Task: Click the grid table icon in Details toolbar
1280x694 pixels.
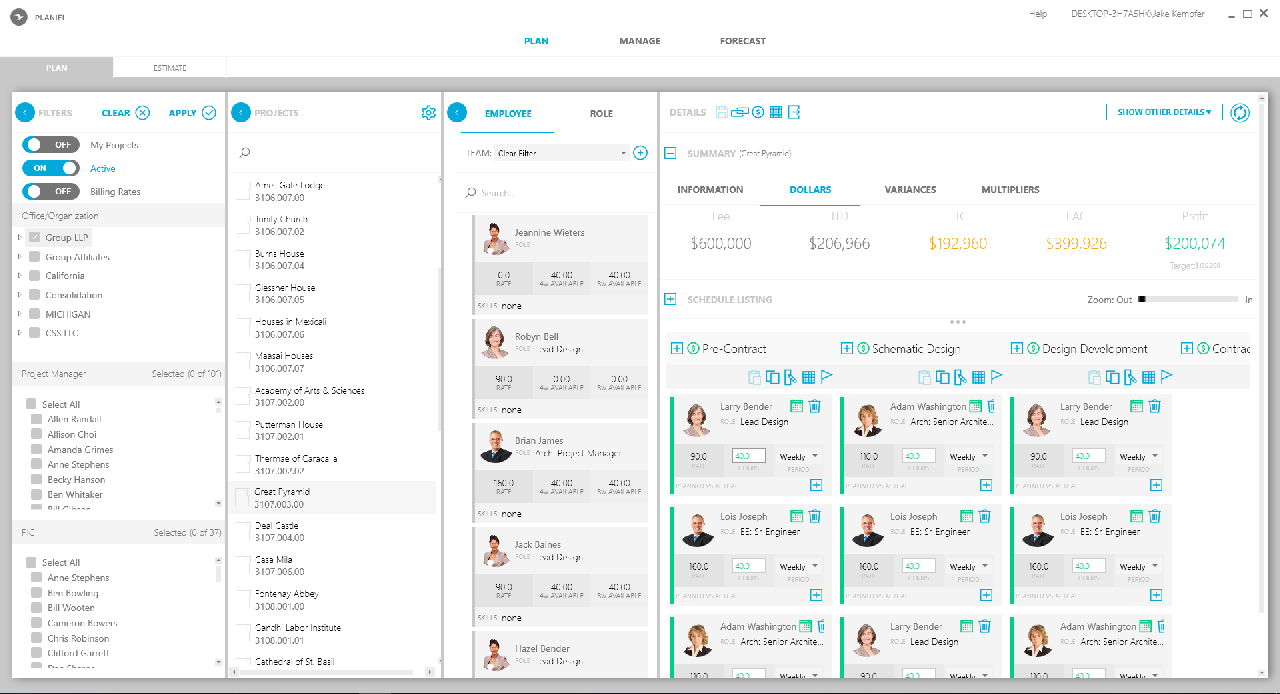Action: (776, 112)
